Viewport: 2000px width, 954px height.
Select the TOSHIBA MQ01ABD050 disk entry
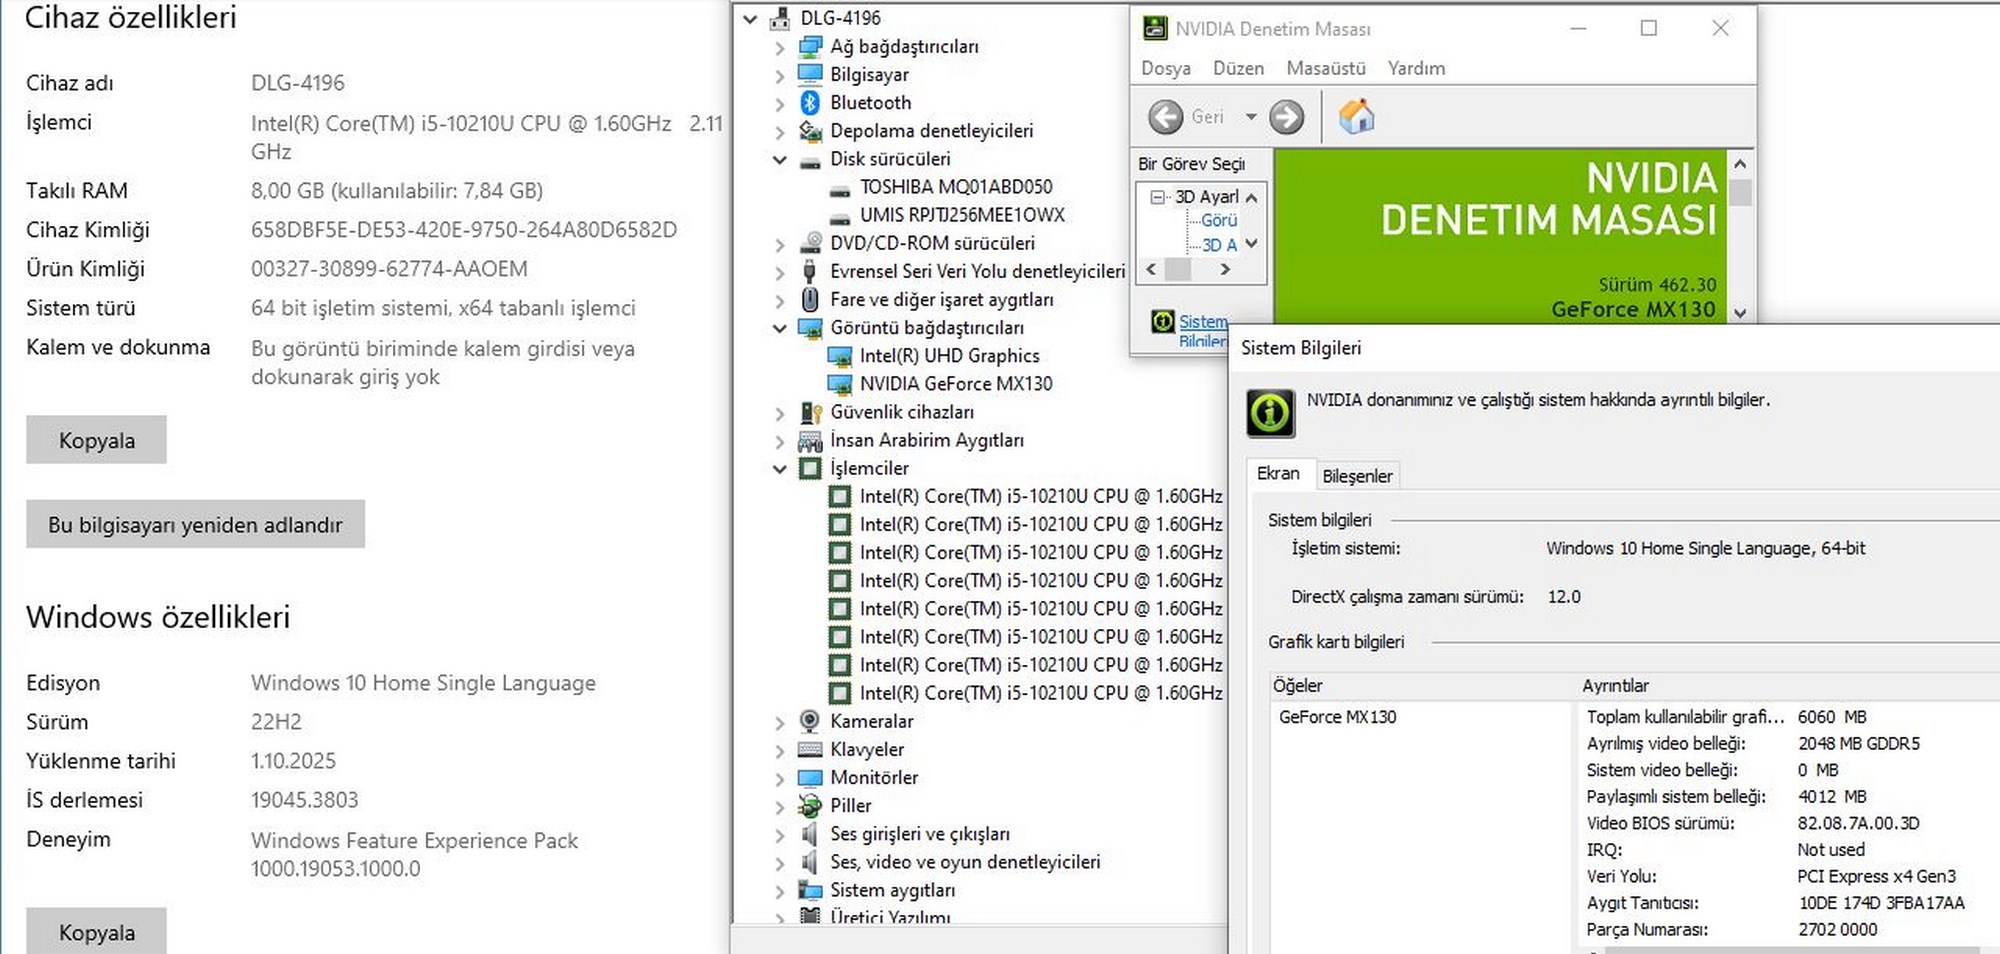pyautogui.click(x=955, y=187)
